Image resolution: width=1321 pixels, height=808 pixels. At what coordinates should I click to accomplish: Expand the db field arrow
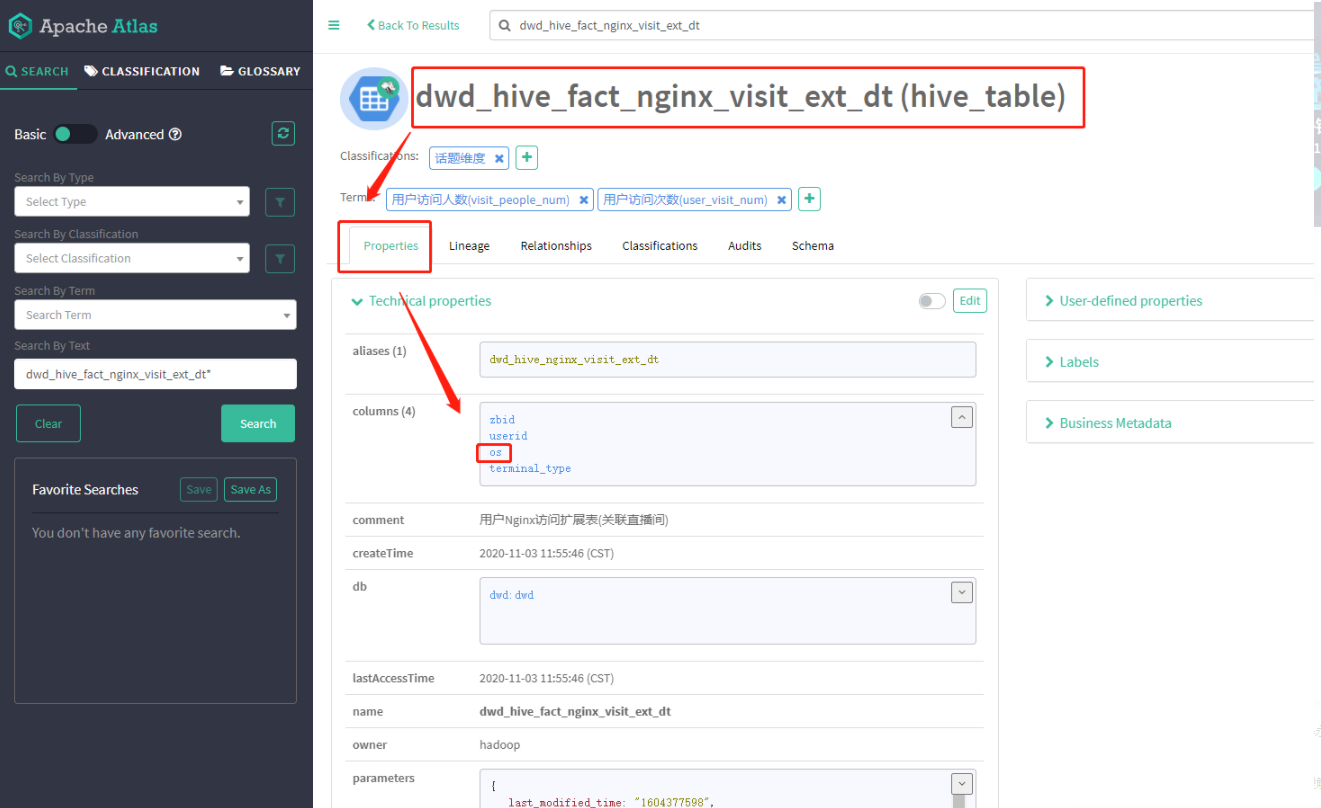click(962, 592)
